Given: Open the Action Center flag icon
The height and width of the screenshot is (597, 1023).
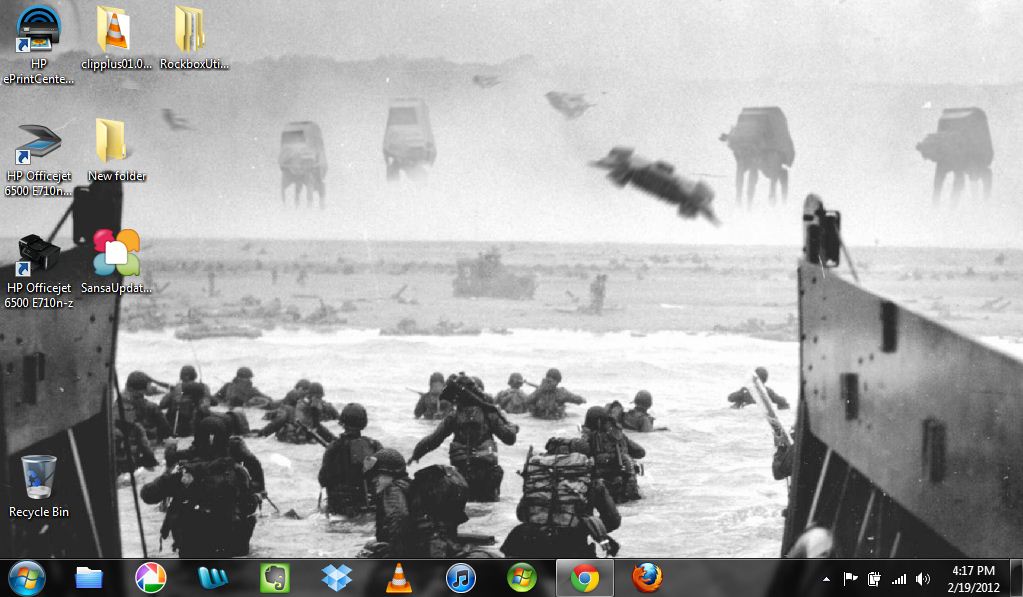Looking at the screenshot, I should tap(850, 579).
